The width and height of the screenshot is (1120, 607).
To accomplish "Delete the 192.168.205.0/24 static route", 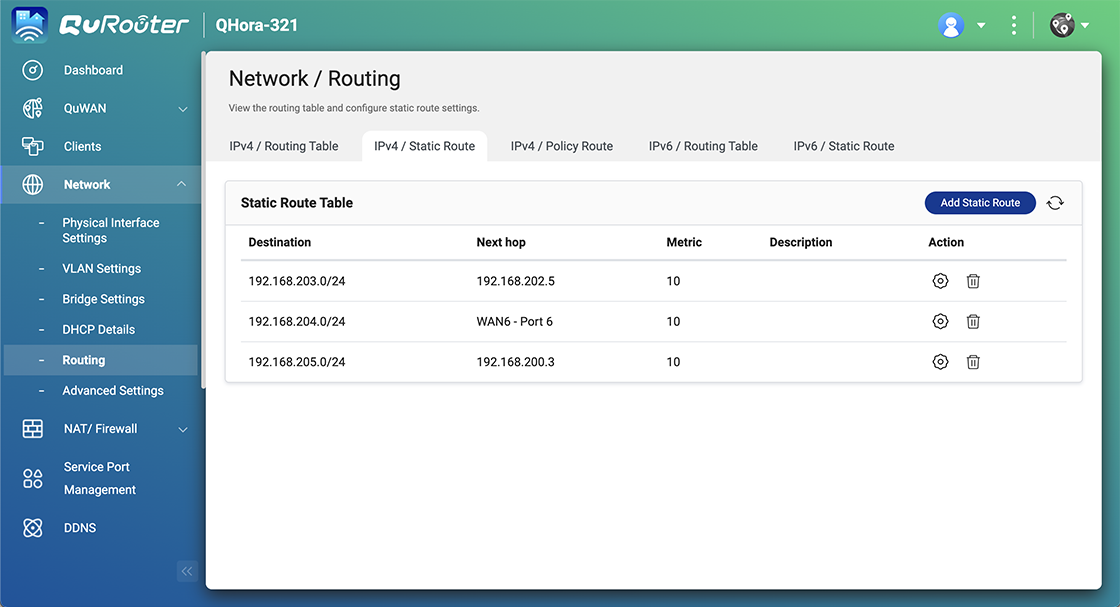I will tap(973, 361).
